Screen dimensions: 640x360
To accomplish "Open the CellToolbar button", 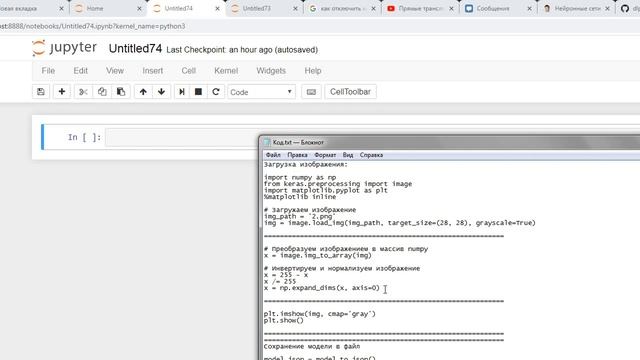I will 350,92.
